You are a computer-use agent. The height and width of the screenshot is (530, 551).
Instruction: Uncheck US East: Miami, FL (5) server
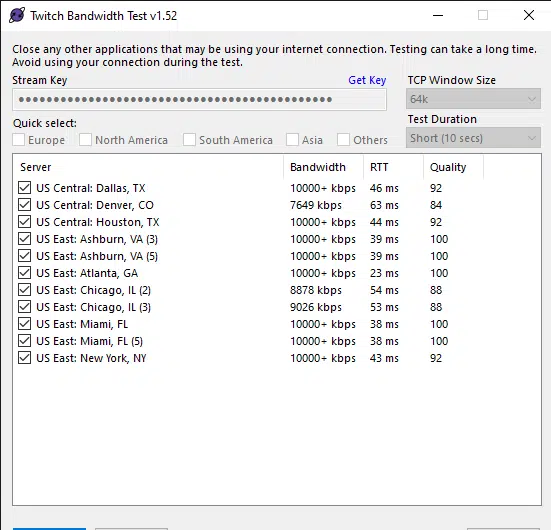[x=24, y=341]
